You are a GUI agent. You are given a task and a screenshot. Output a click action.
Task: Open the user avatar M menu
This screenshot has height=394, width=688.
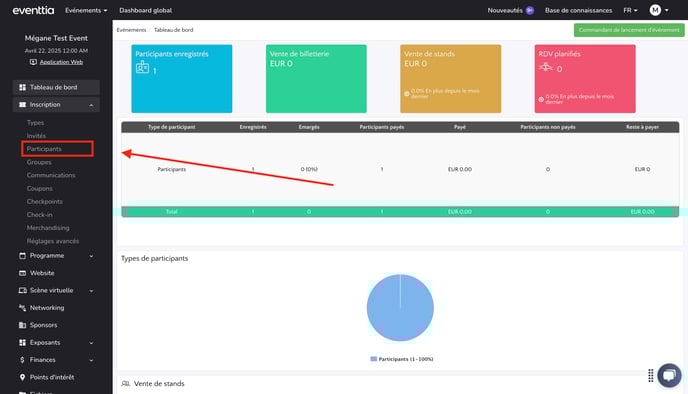tap(659, 10)
